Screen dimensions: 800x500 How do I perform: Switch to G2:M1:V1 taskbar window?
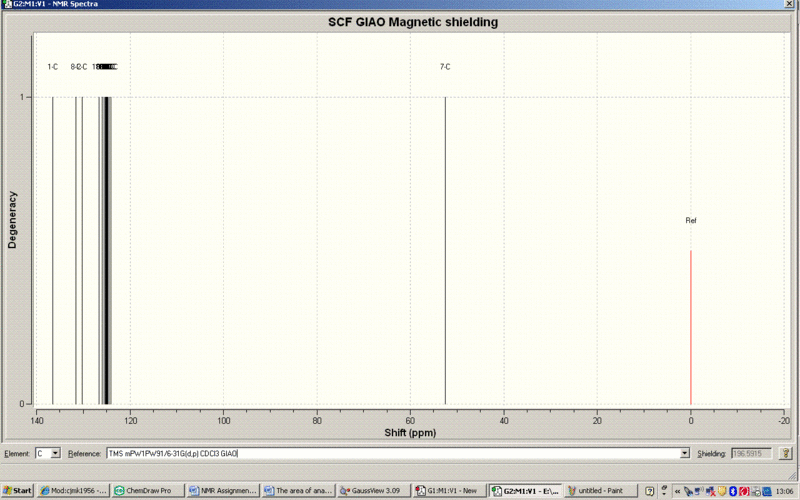524,491
